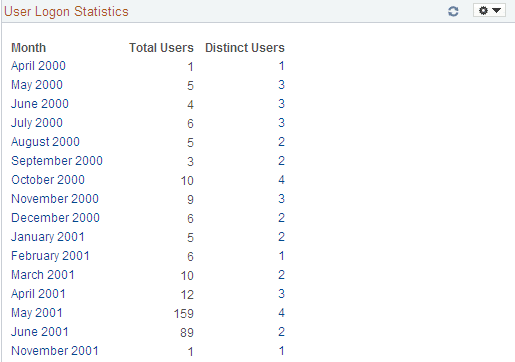
Task: Select total users value 10 for October 2000
Action: 187,181
